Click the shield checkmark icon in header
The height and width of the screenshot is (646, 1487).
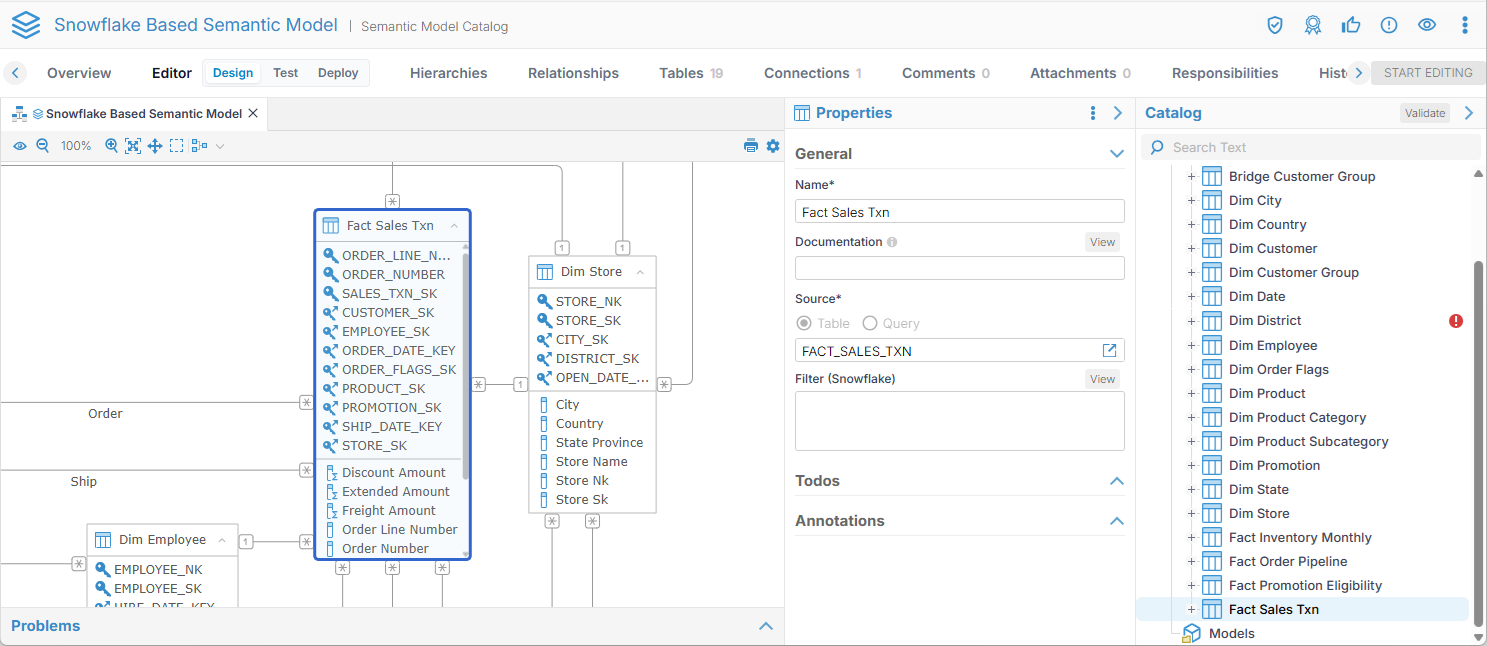coord(1275,25)
